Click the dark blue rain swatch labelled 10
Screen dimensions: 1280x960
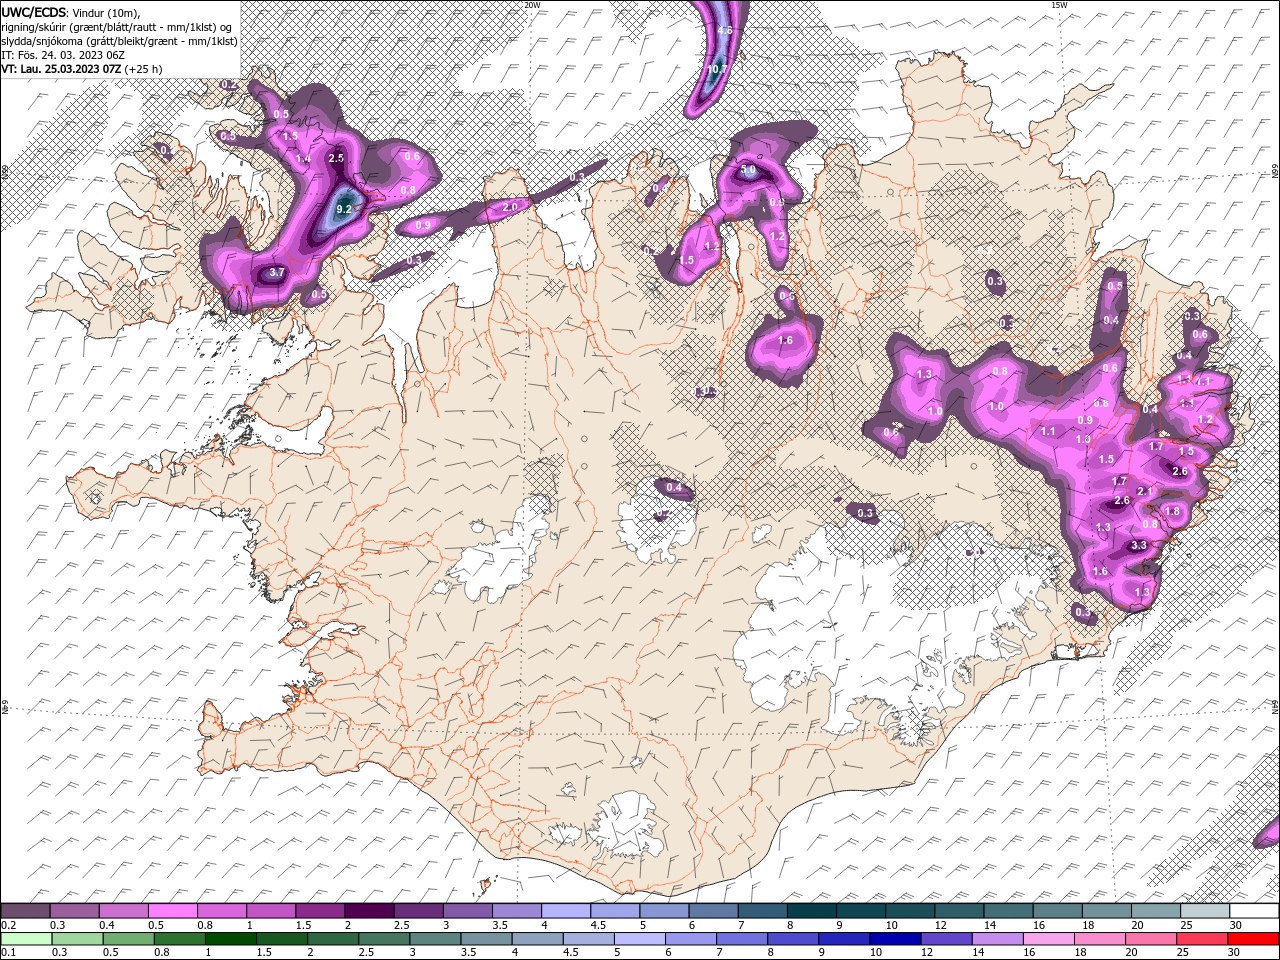[894, 939]
